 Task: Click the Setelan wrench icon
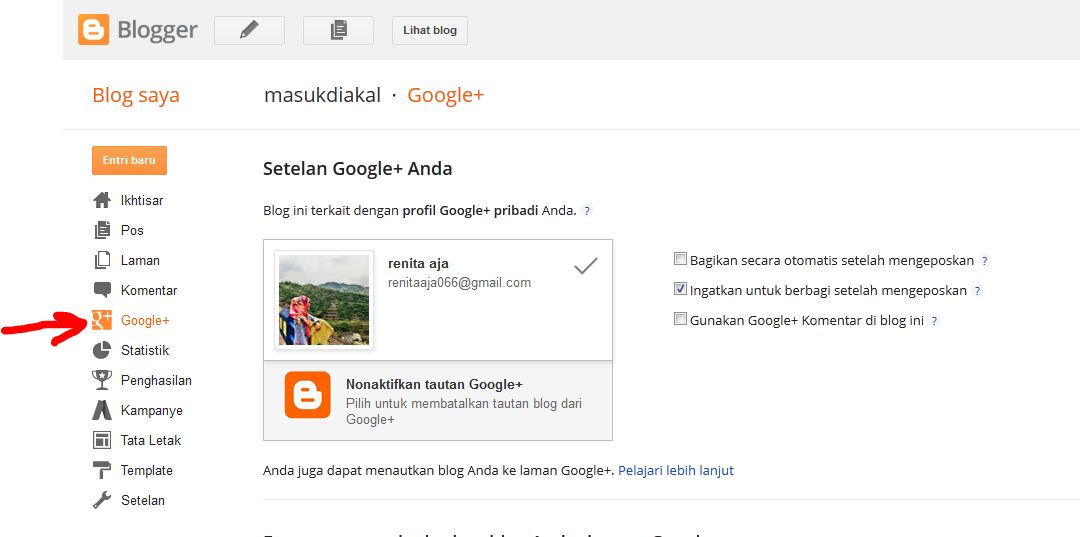pos(102,501)
